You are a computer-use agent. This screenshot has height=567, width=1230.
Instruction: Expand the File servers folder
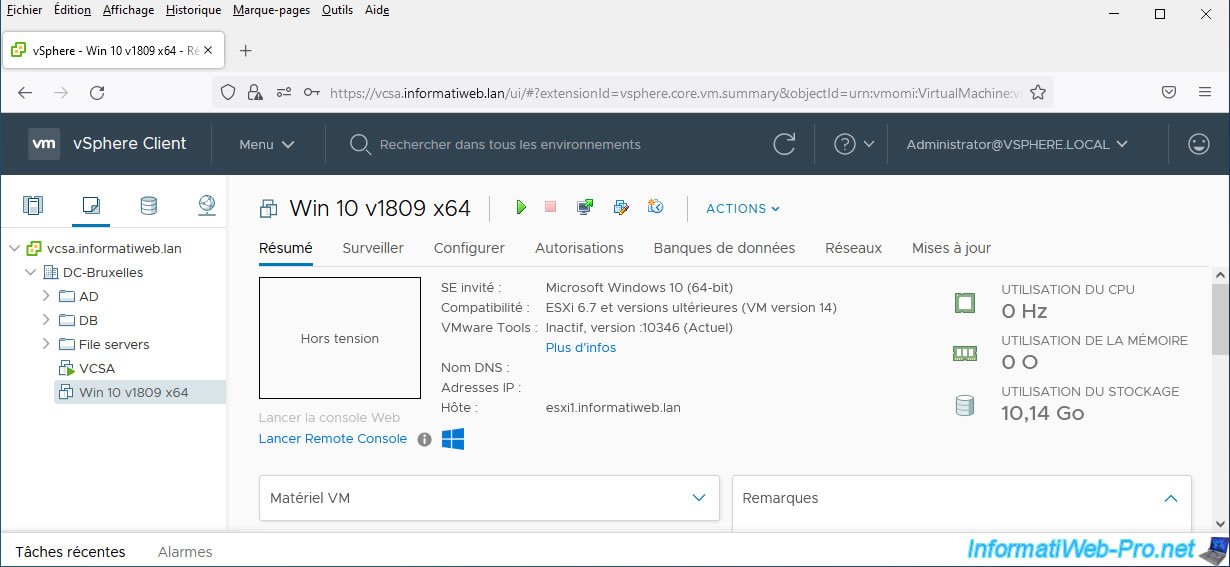click(46, 344)
